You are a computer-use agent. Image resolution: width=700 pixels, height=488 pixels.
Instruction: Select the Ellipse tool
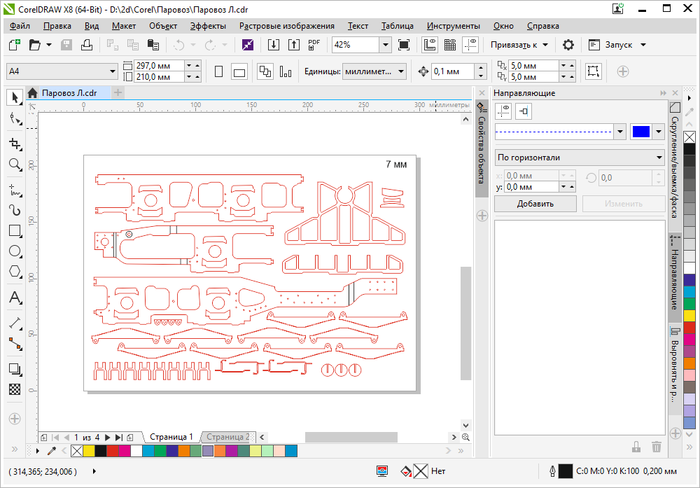pyautogui.click(x=15, y=252)
